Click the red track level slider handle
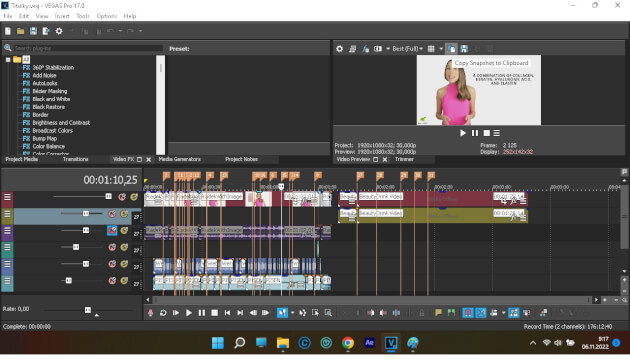This screenshot has width=630, height=360. pos(108,196)
